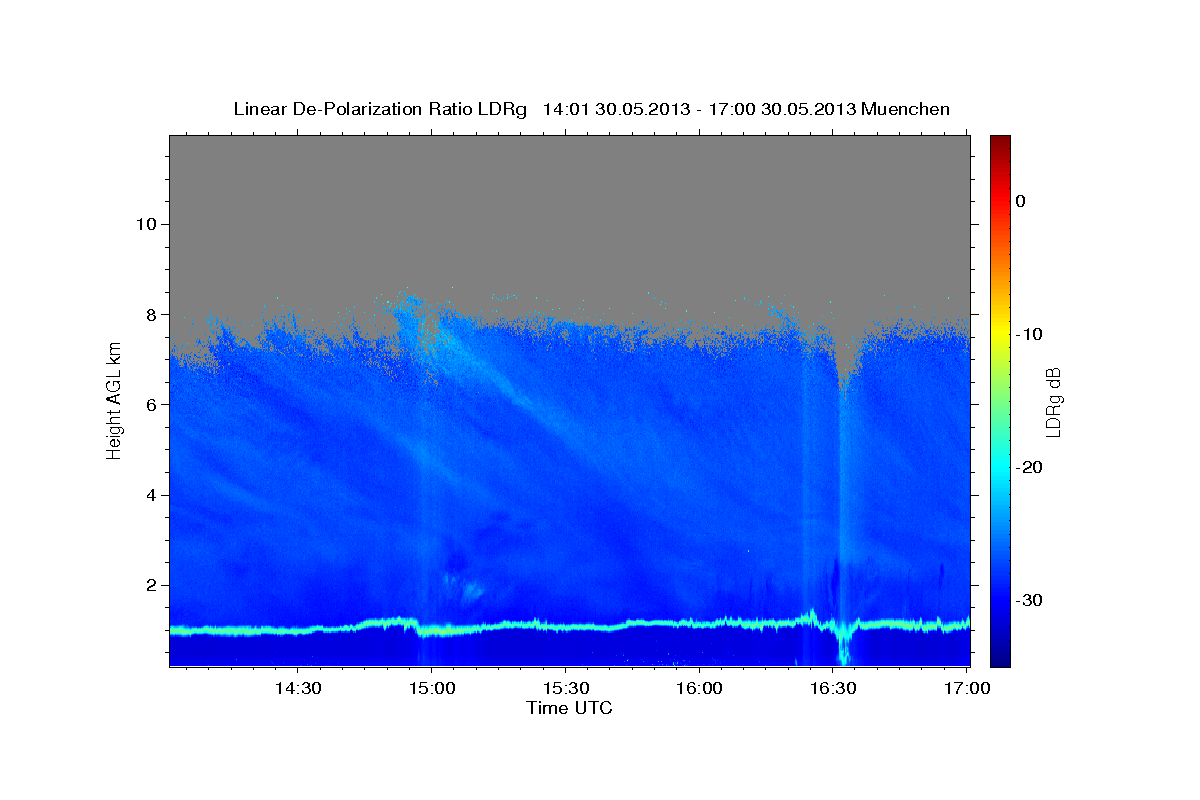Click the 14:30 time tick label
Viewport: 1200px width, 800px height.
(297, 688)
